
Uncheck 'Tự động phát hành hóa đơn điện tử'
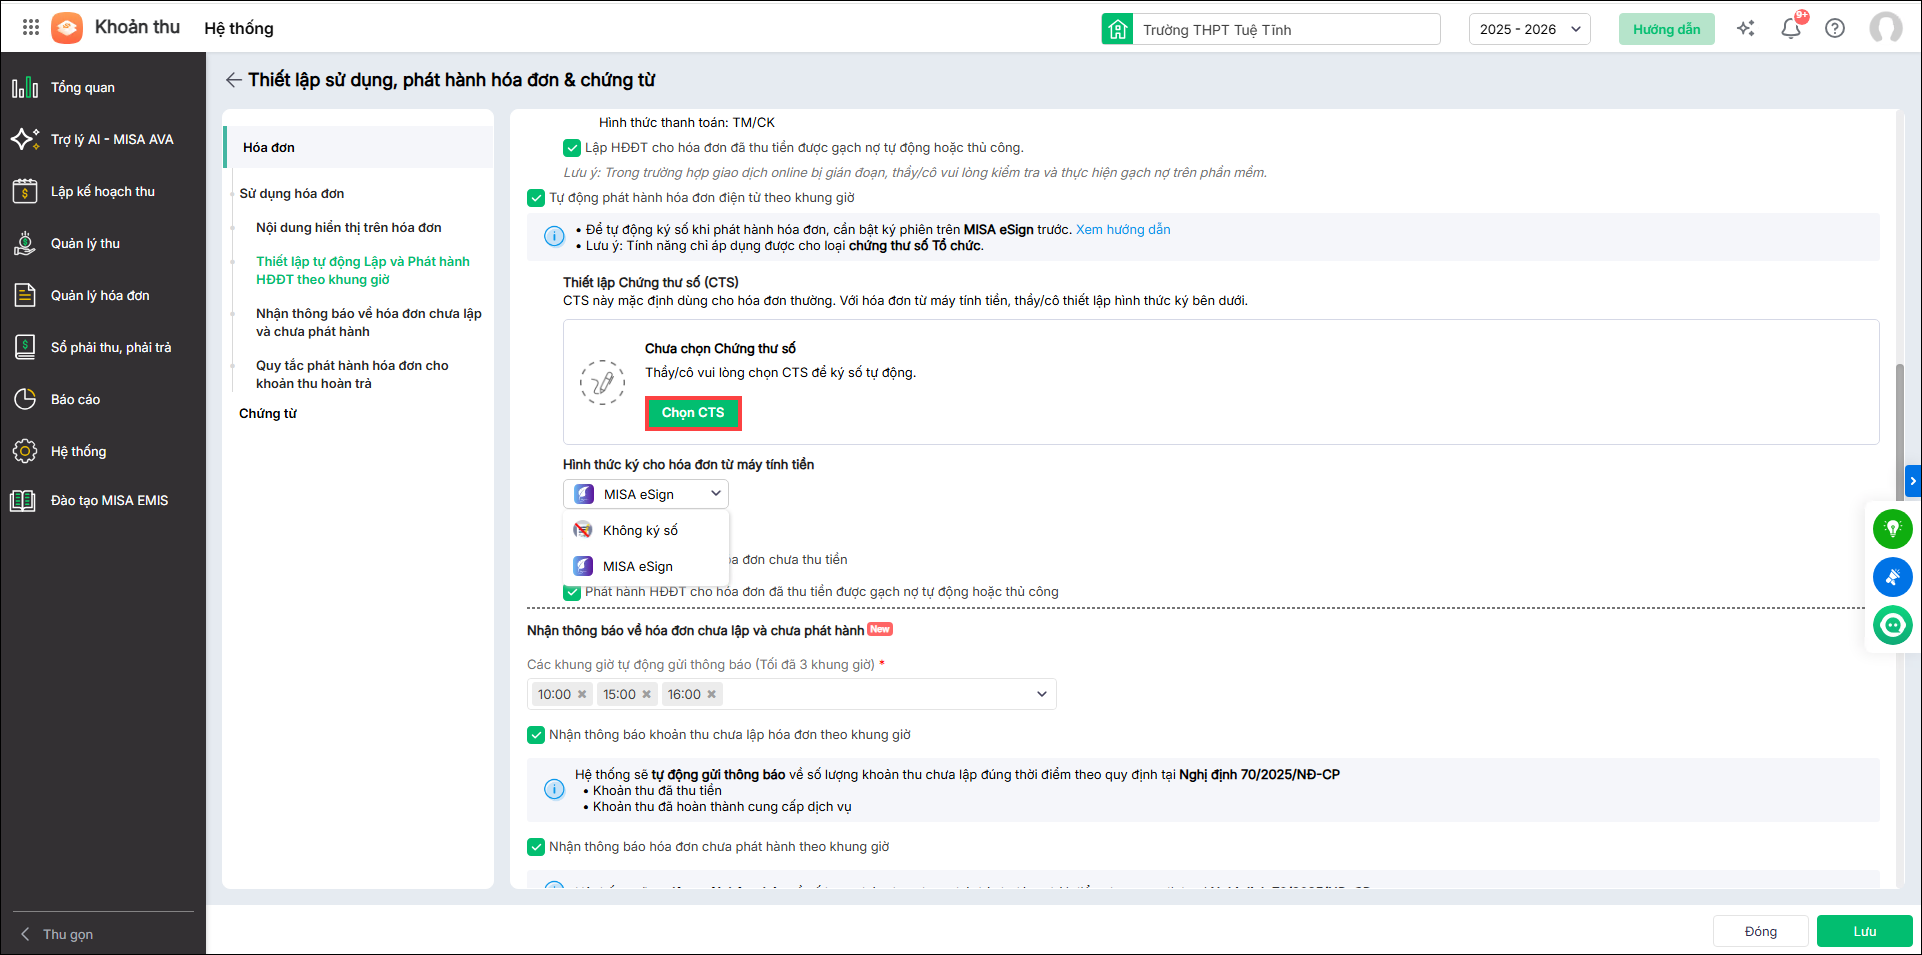(x=536, y=198)
